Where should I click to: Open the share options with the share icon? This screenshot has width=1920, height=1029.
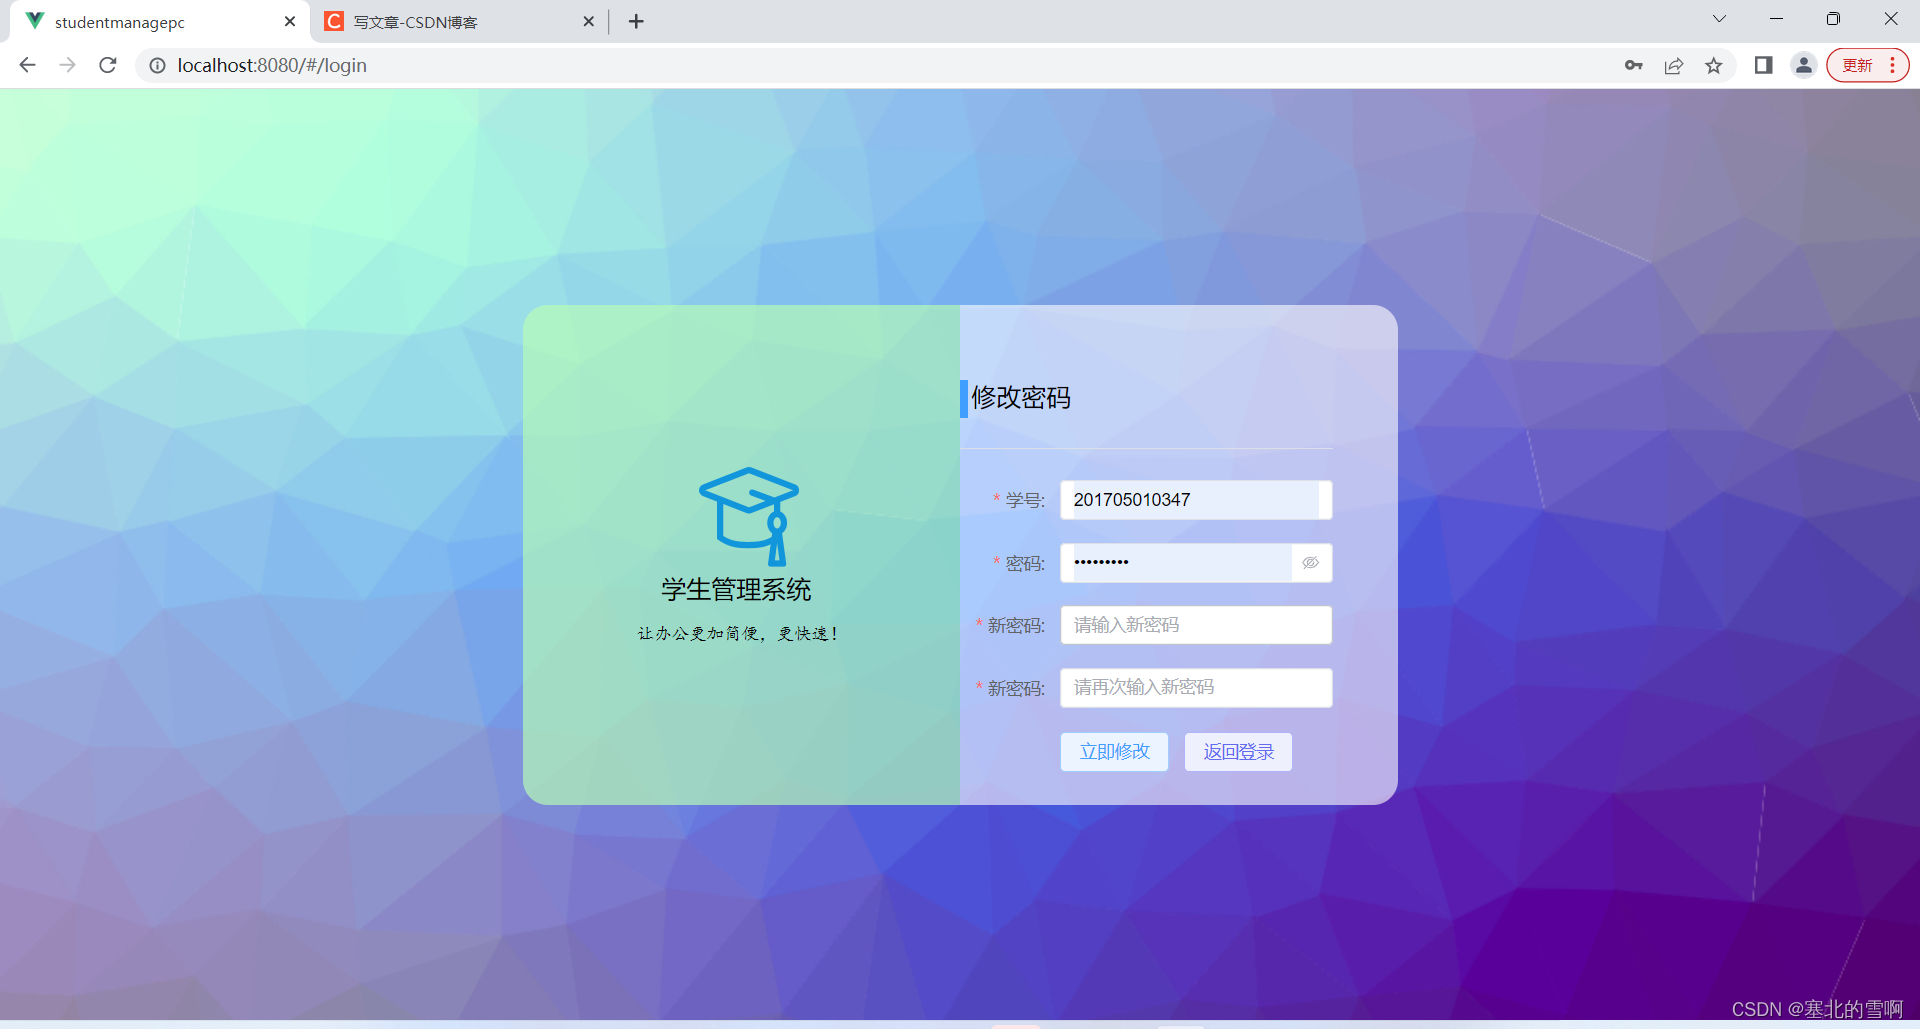1673,65
